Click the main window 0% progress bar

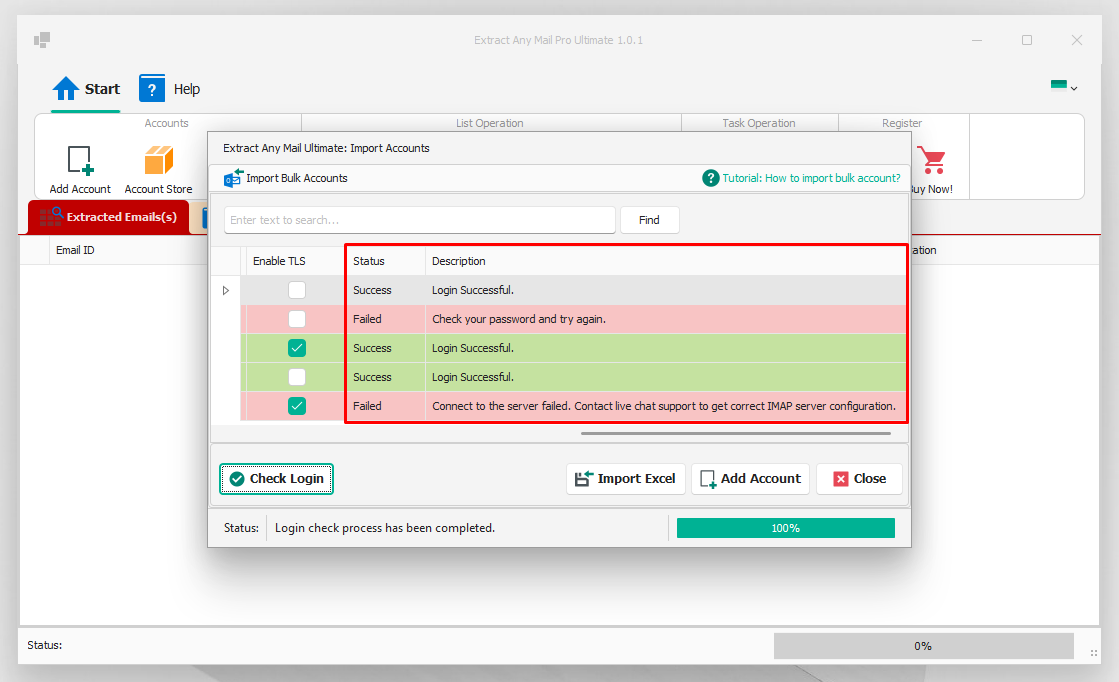(923, 646)
